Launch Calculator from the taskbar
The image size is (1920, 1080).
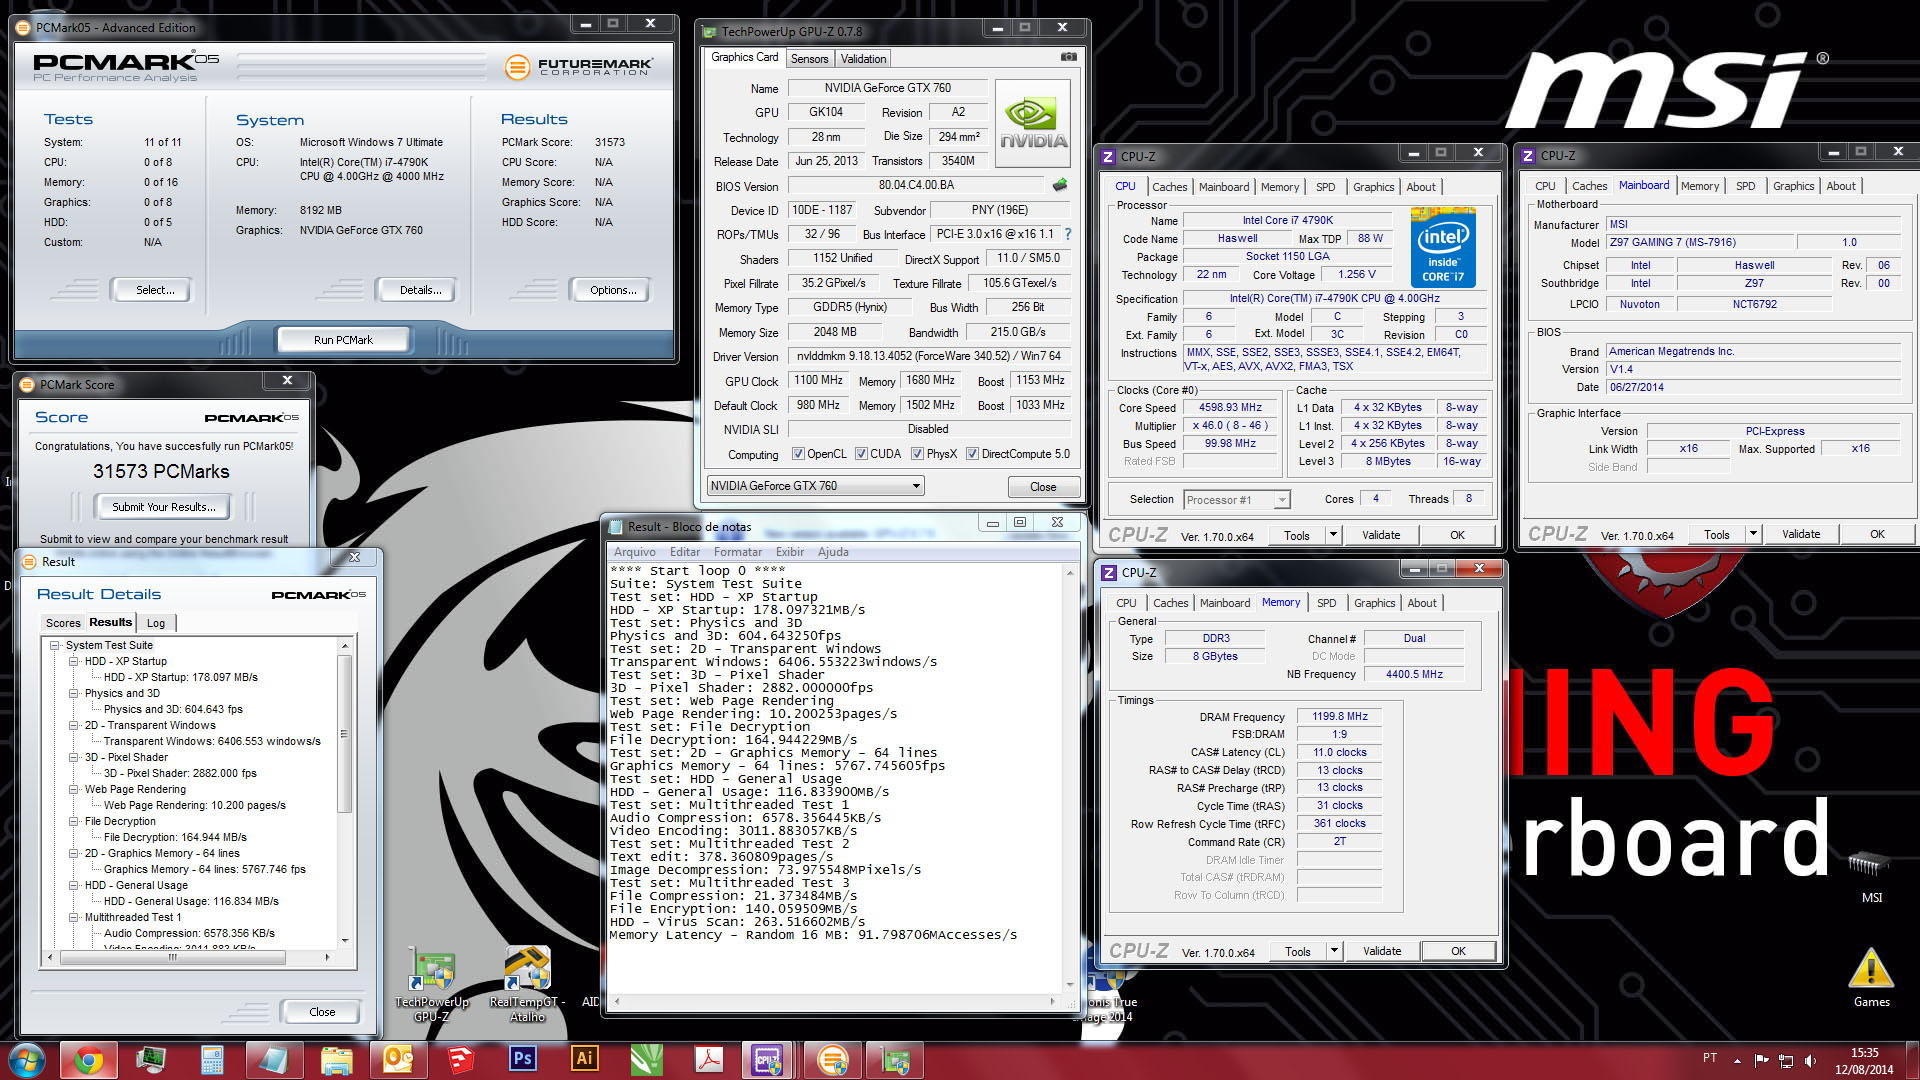click(x=212, y=1060)
